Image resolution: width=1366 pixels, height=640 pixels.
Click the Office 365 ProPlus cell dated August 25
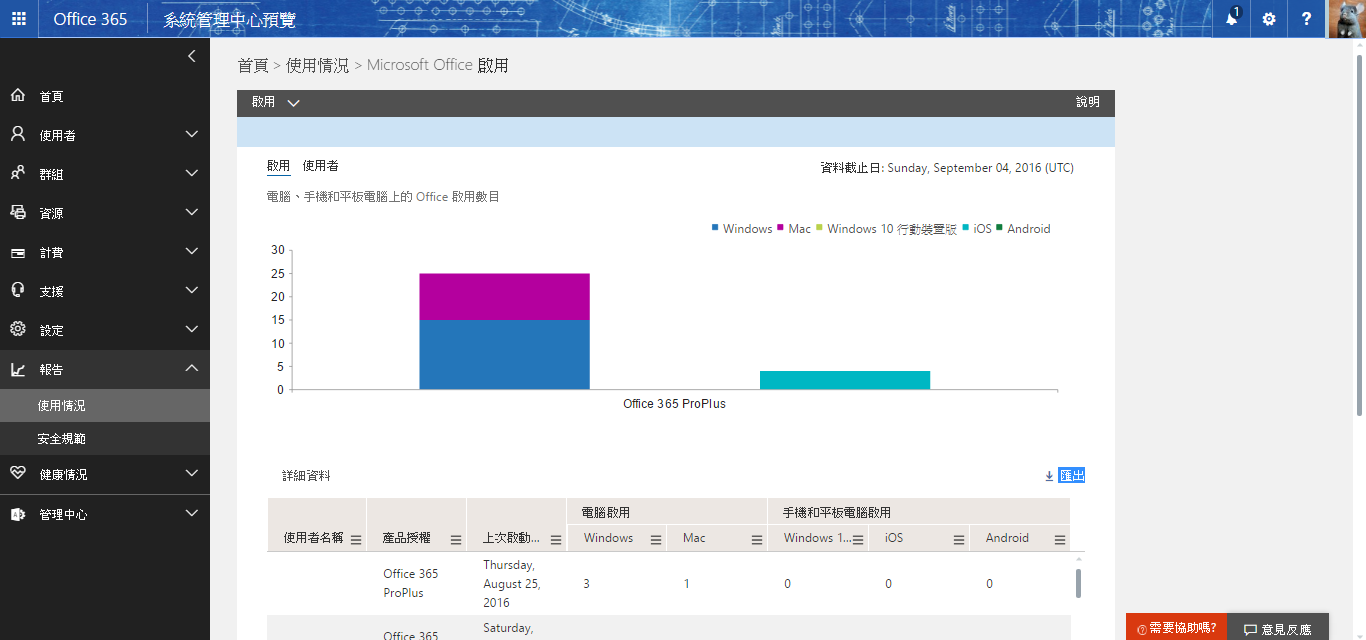[412, 583]
